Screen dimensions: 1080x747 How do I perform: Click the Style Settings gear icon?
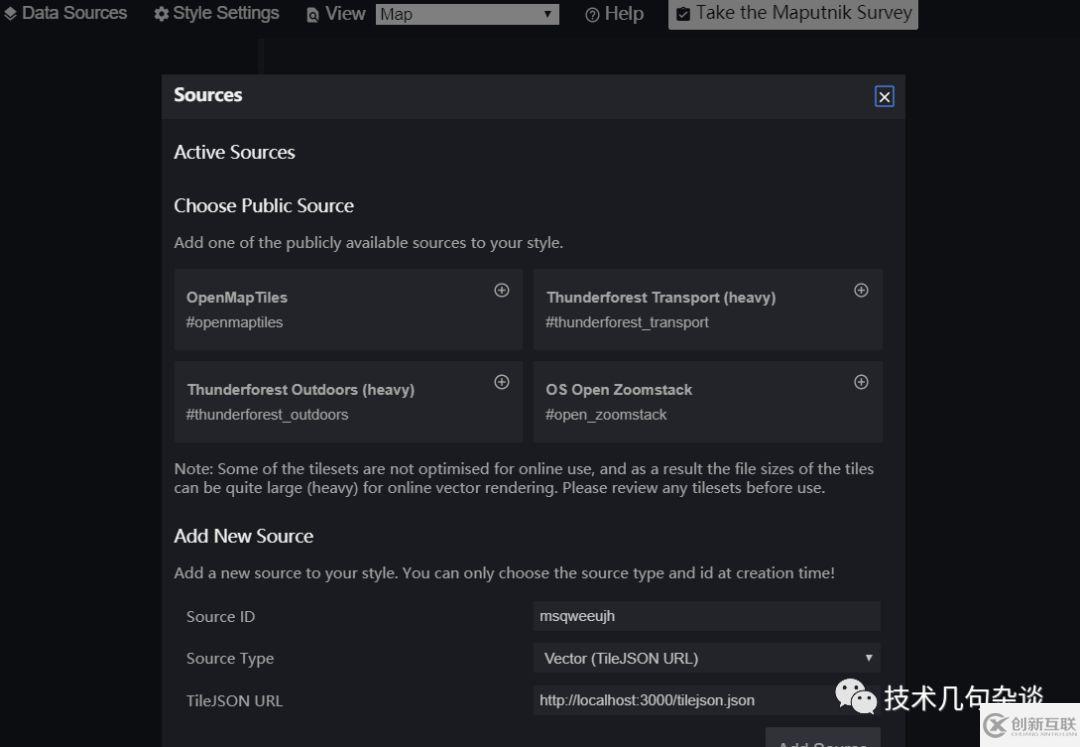pos(161,15)
